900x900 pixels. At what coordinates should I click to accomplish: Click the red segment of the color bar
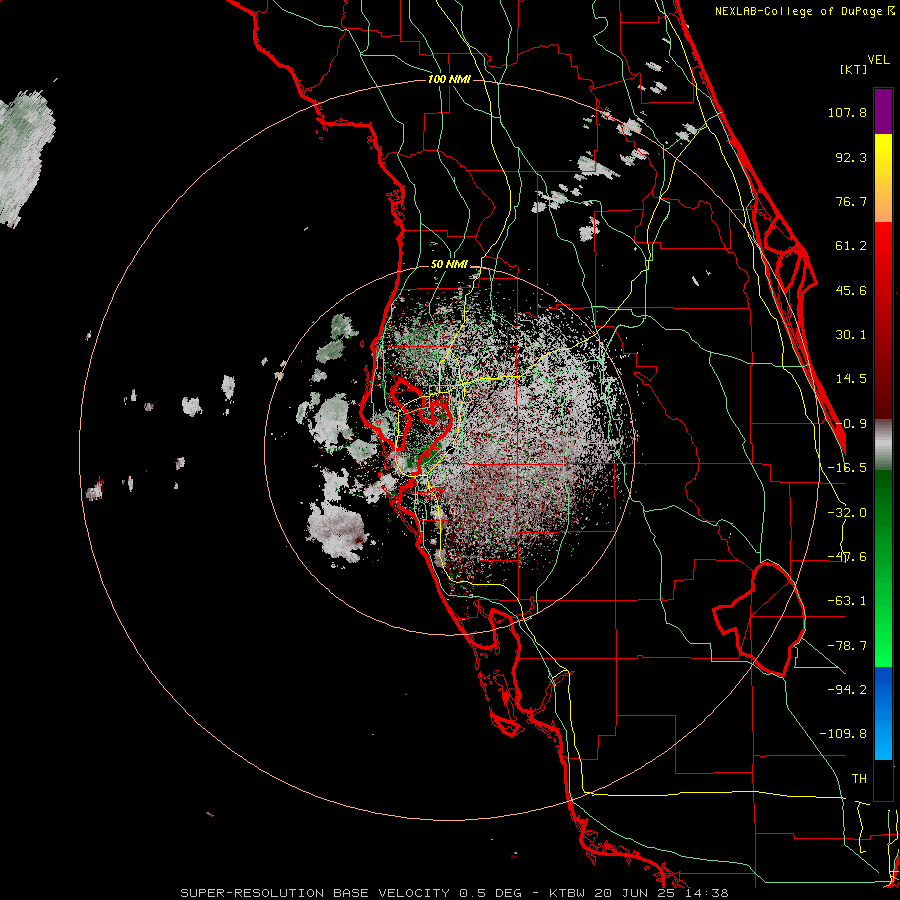pyautogui.click(x=883, y=320)
